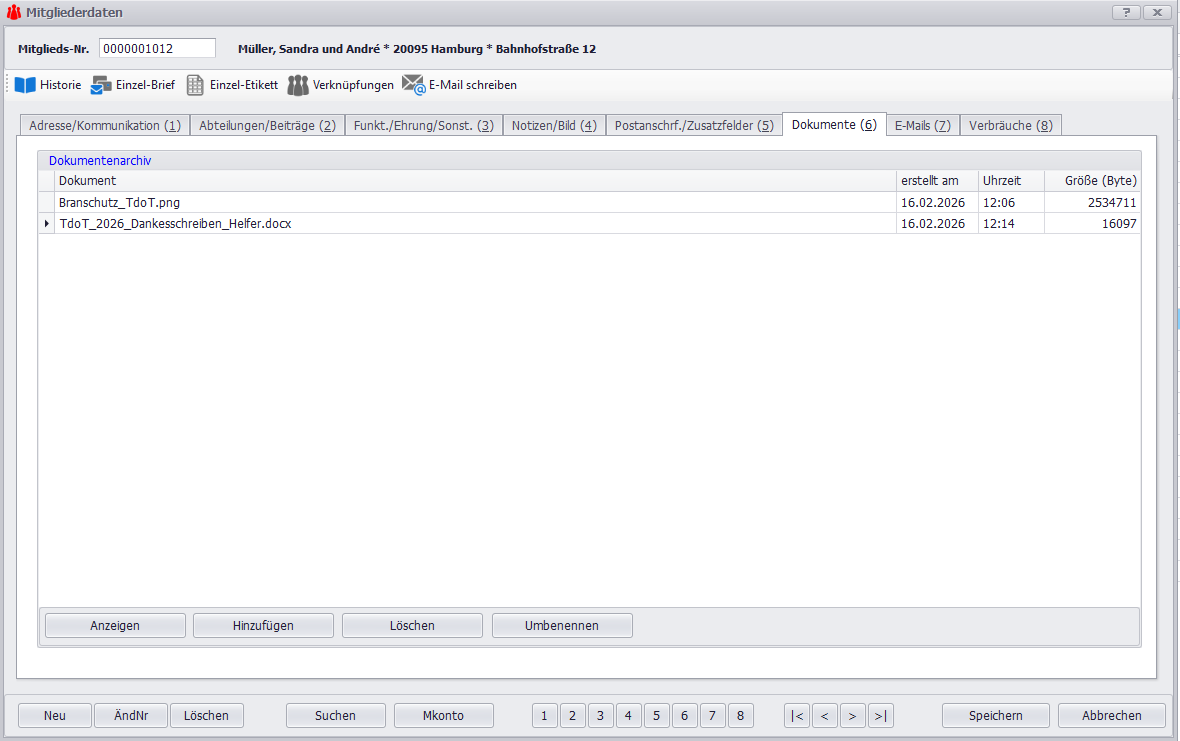Image resolution: width=1180 pixels, height=741 pixels.
Task: Click Speichern to save member data
Action: point(995,715)
